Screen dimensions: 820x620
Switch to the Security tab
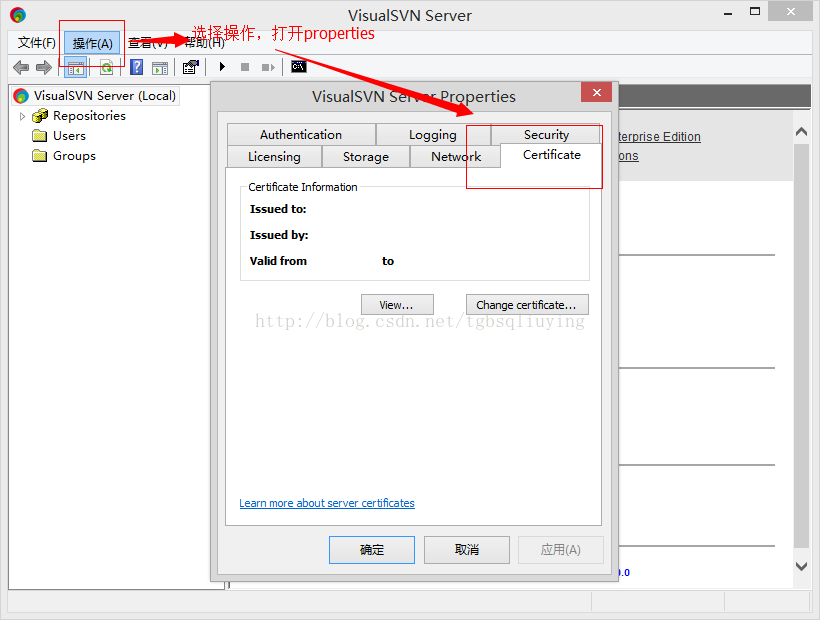[x=546, y=135]
